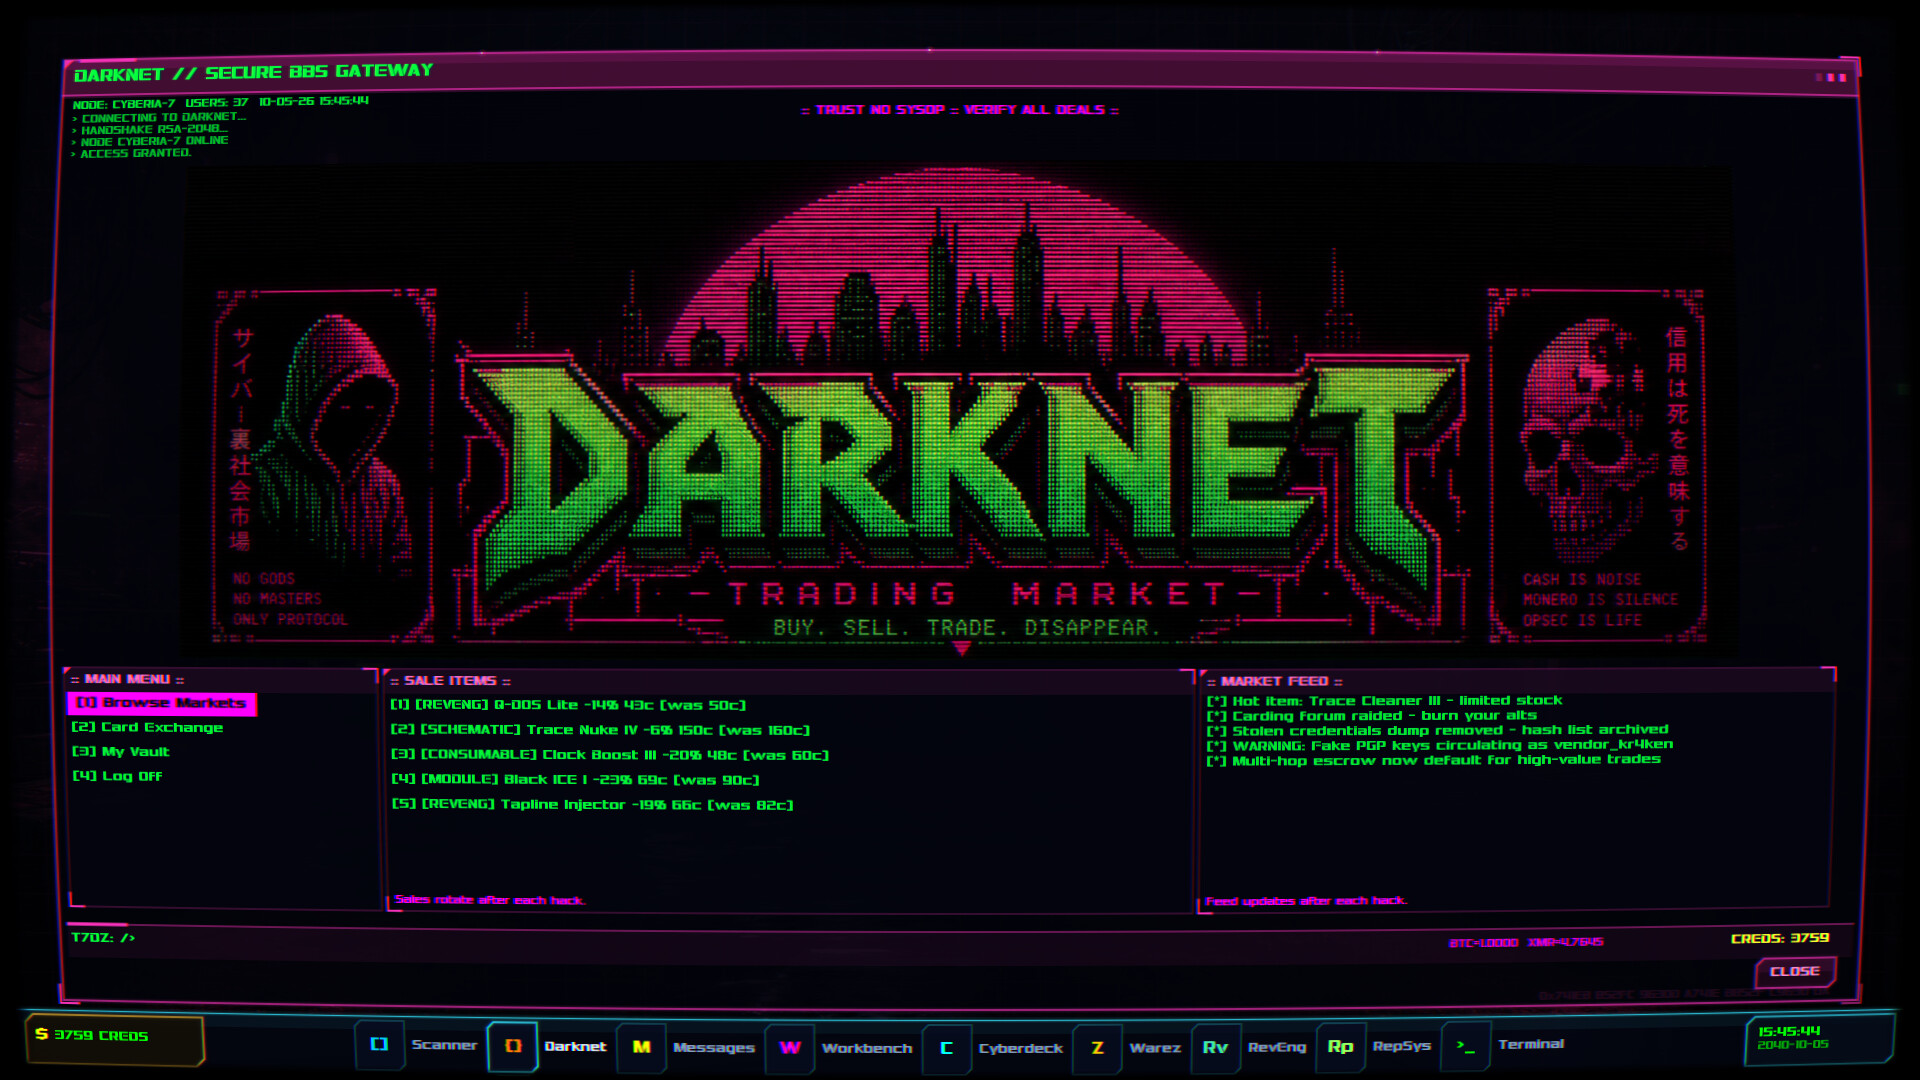Click the CLOSE button
This screenshot has width=1920, height=1080.
coord(1795,971)
